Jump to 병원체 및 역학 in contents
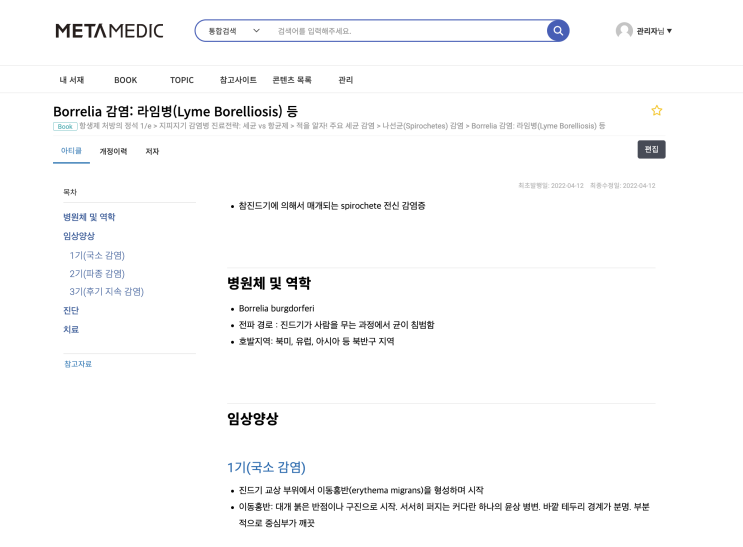The width and height of the screenshot is (743, 547). click(89, 217)
